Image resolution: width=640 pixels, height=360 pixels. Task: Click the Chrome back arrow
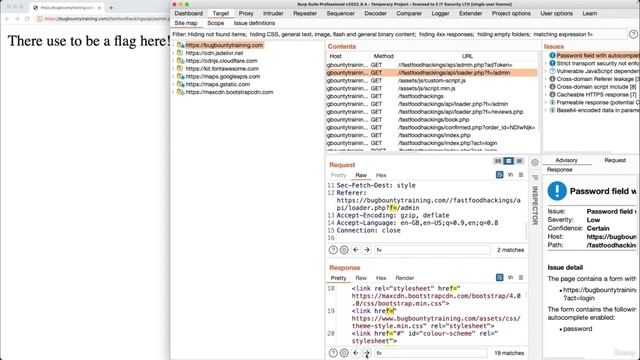(7, 19)
